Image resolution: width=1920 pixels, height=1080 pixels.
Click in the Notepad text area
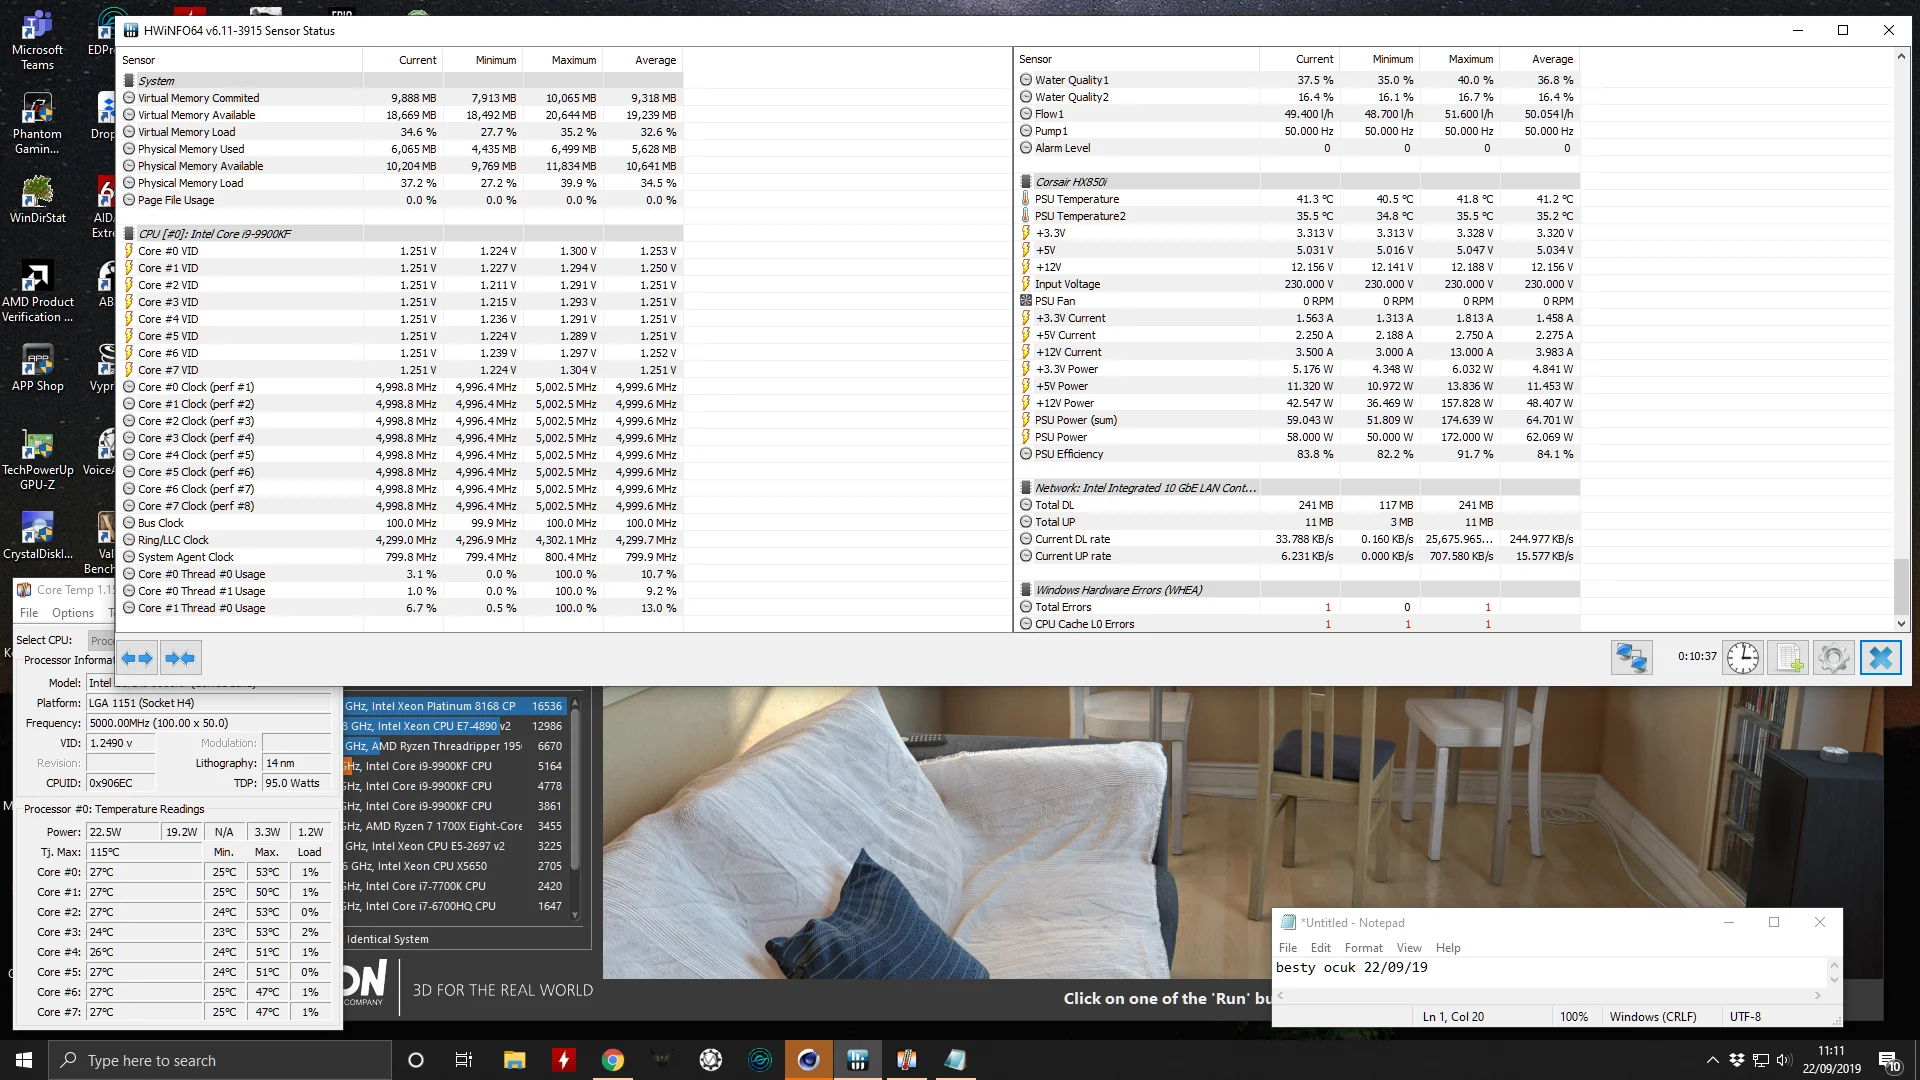tap(1550, 972)
